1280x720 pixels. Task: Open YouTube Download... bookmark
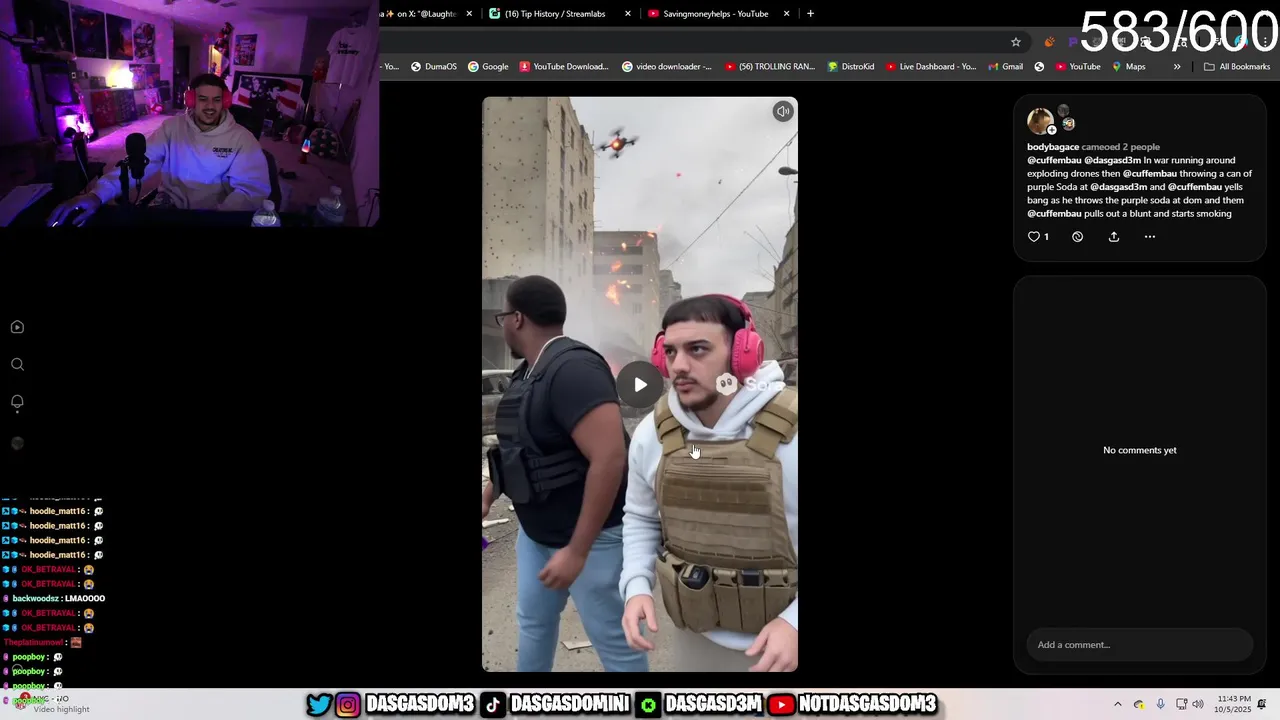[x=563, y=67]
